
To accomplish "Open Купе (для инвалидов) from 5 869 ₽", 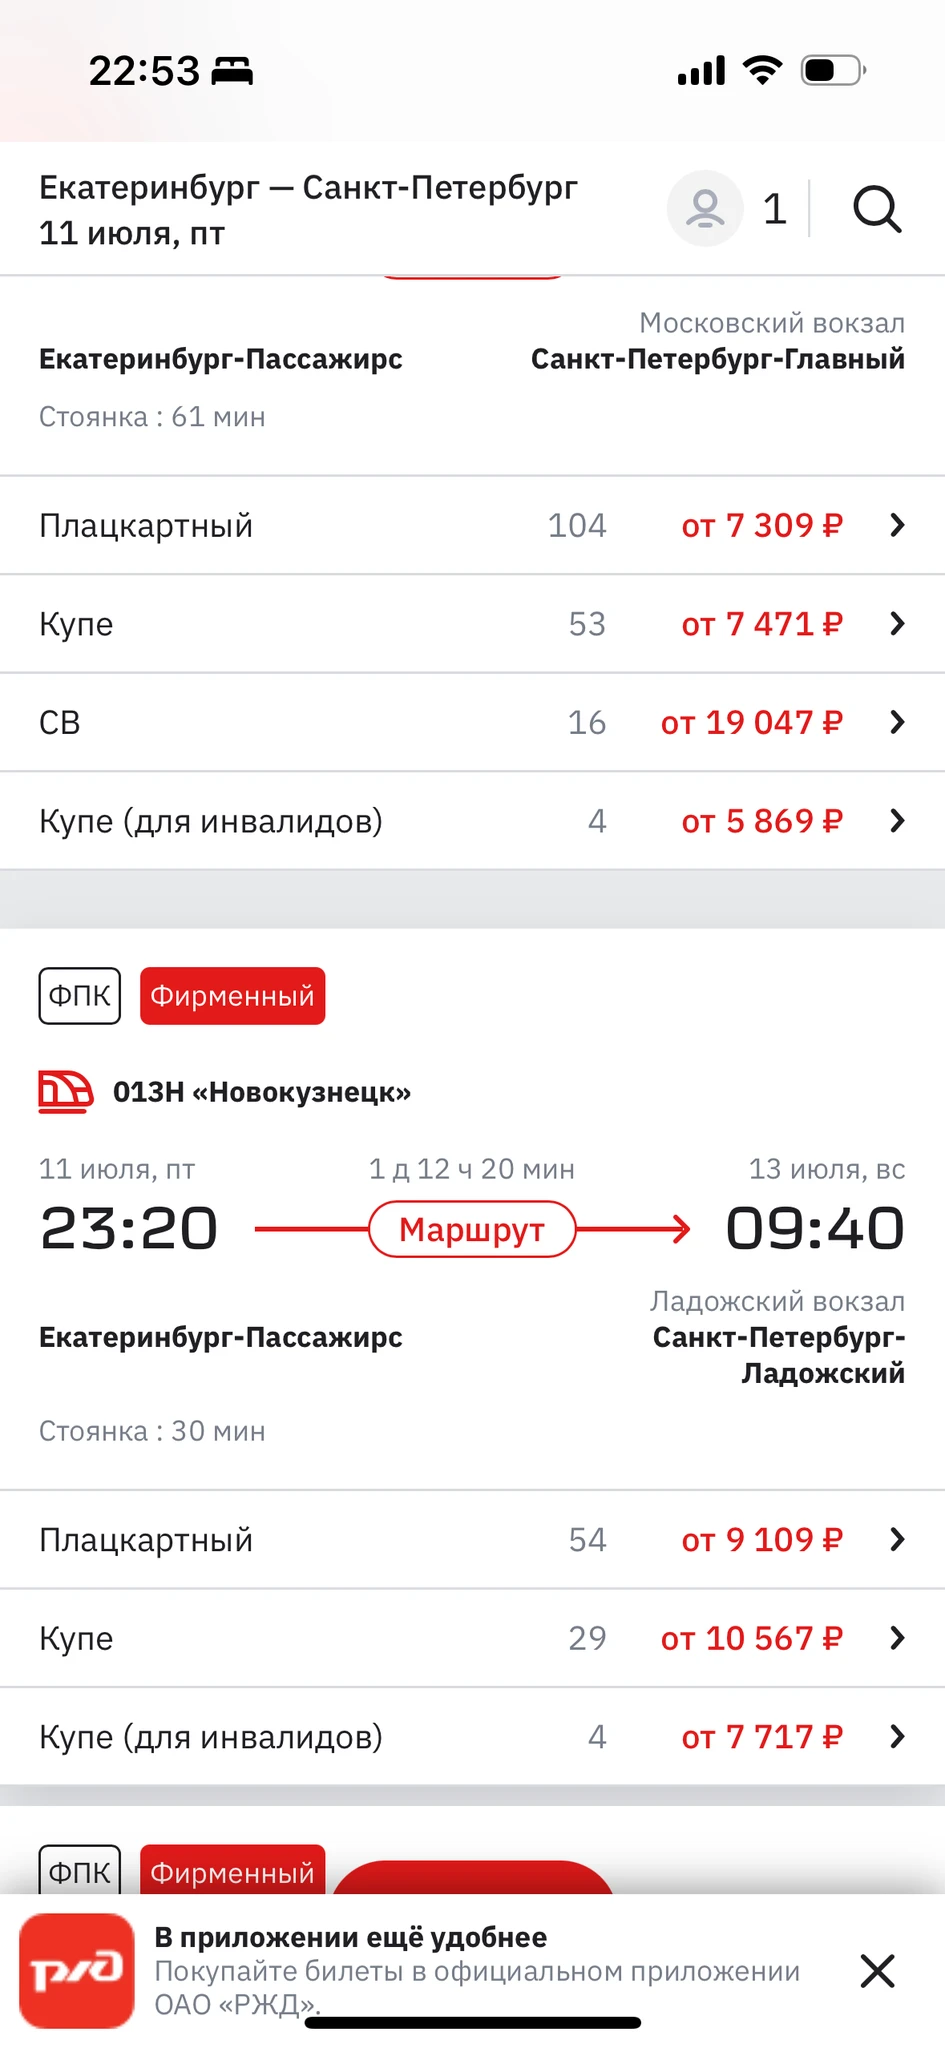I will pos(472,821).
